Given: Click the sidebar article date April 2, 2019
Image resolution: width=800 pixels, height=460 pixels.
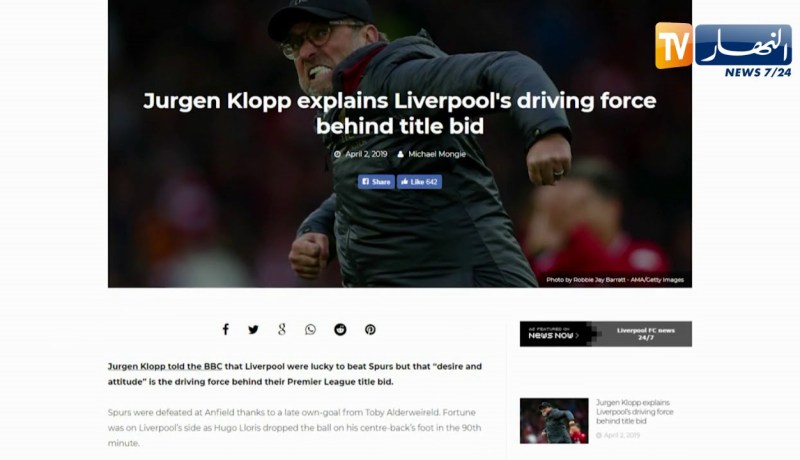Looking at the screenshot, I should tap(621, 436).
